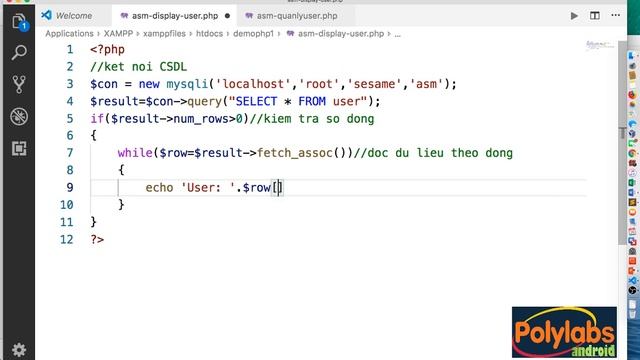Click the 'localhost' string on line 3
This screenshot has height=360, width=640.
[253, 84]
